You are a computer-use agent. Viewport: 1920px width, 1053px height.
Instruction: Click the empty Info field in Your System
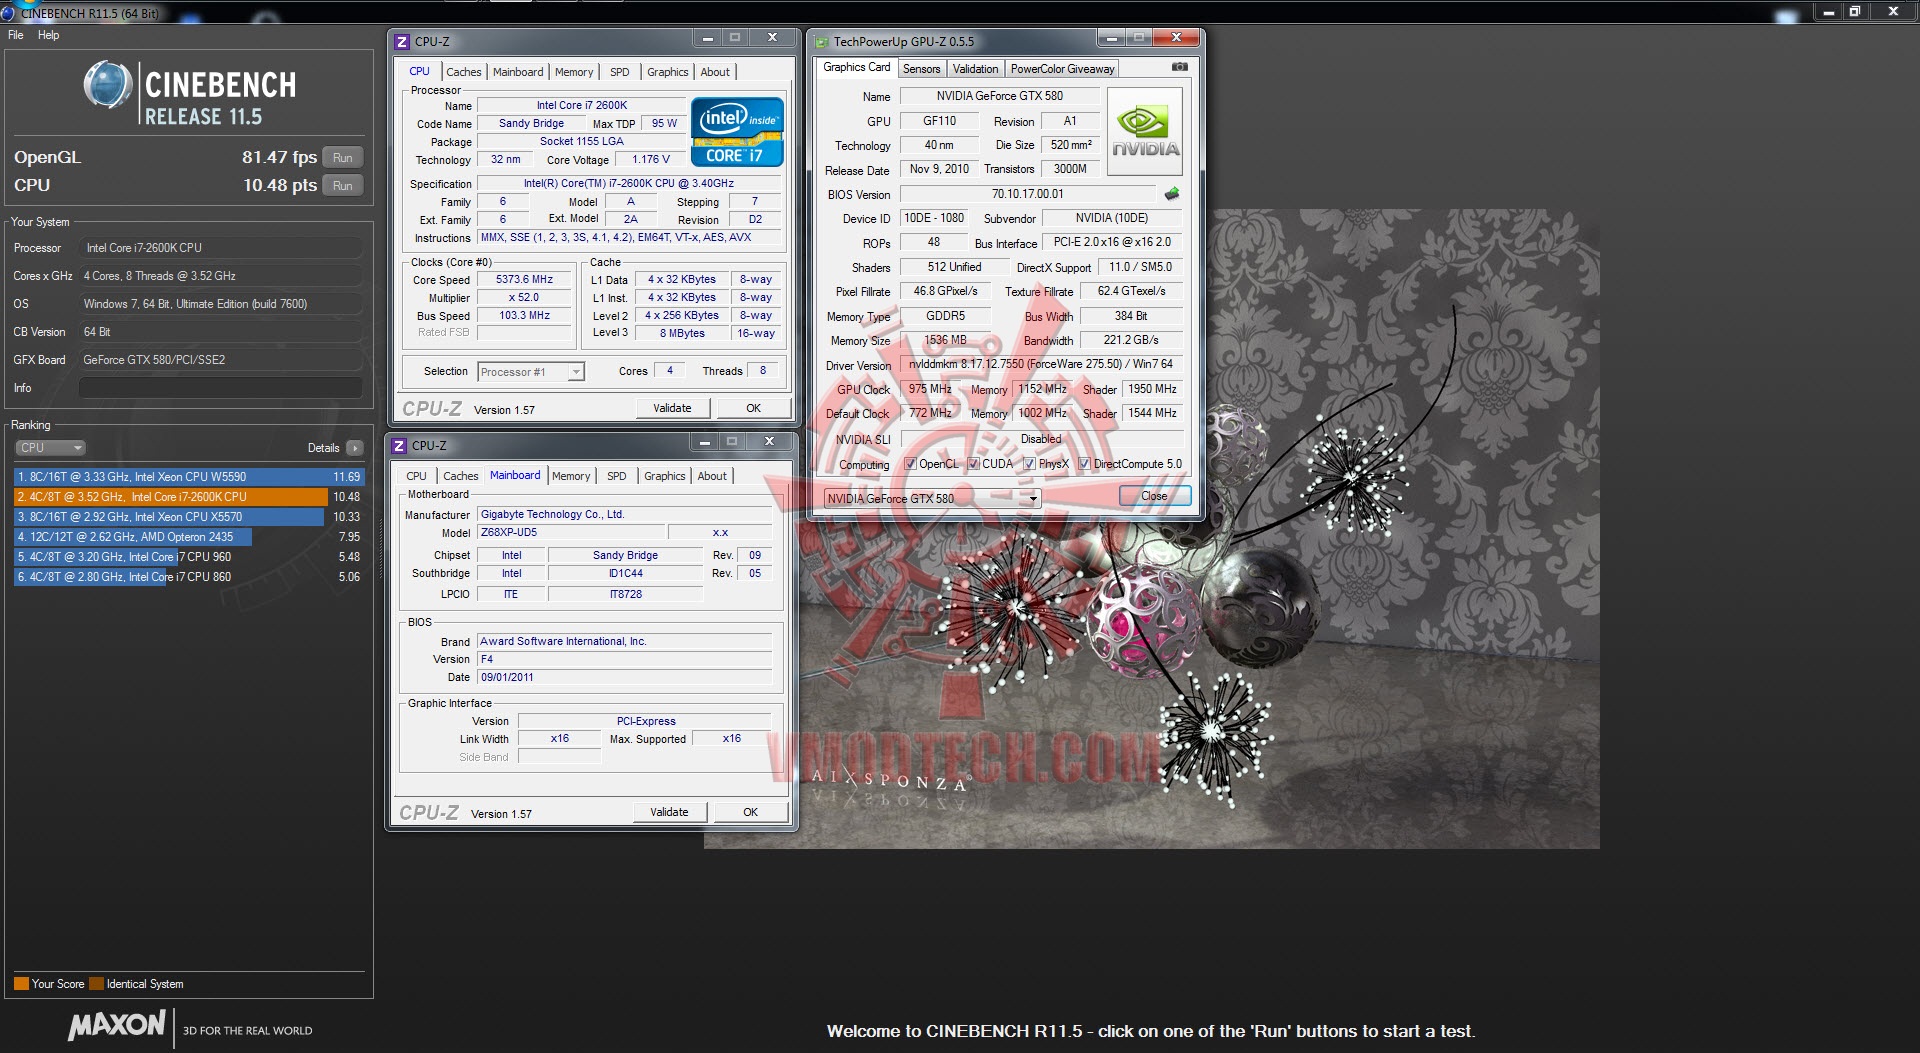click(x=220, y=388)
